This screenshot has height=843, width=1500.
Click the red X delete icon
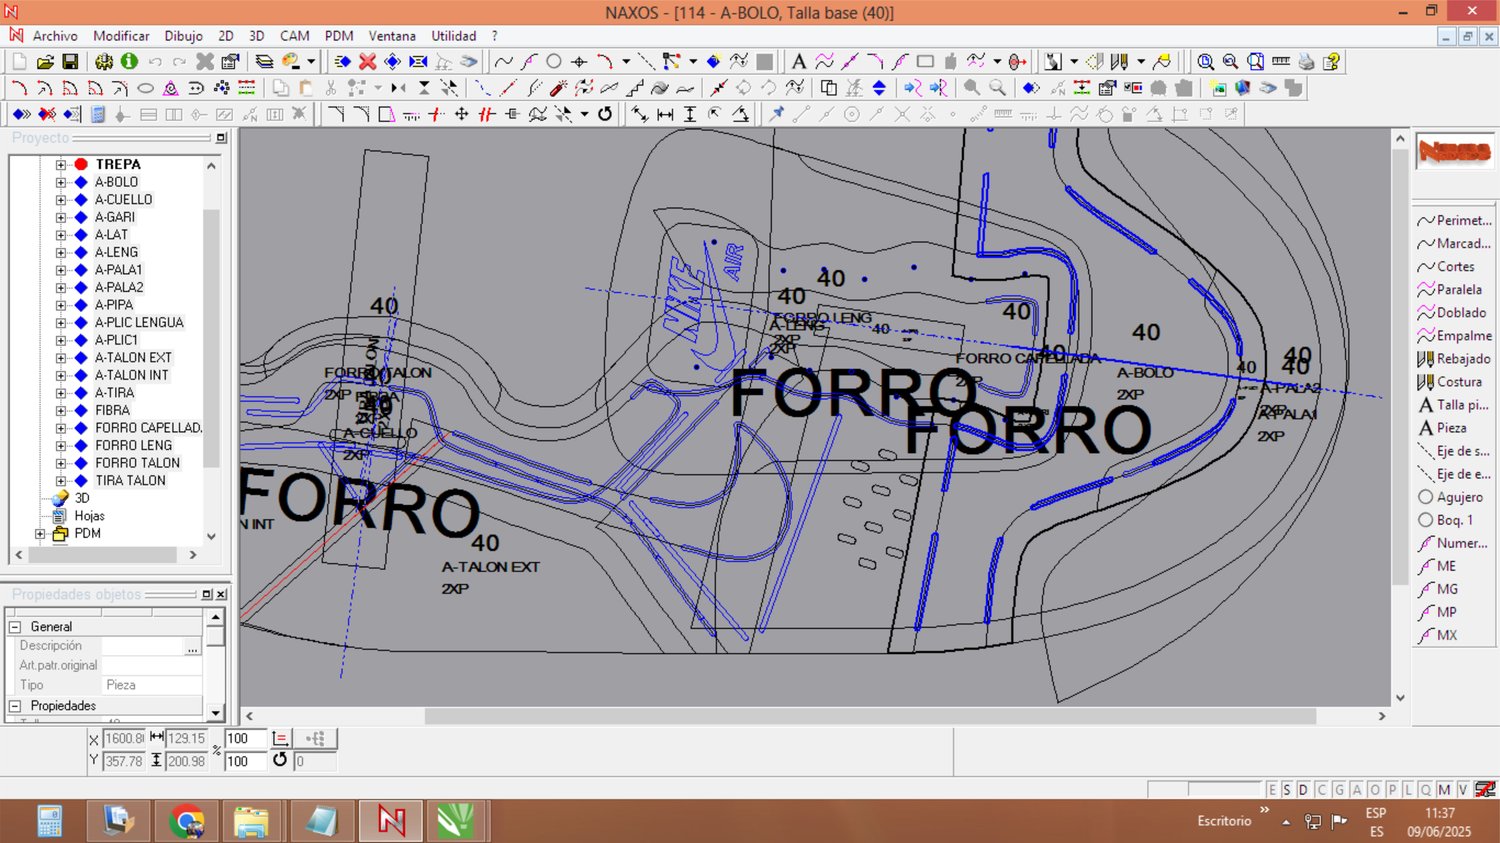pos(367,62)
